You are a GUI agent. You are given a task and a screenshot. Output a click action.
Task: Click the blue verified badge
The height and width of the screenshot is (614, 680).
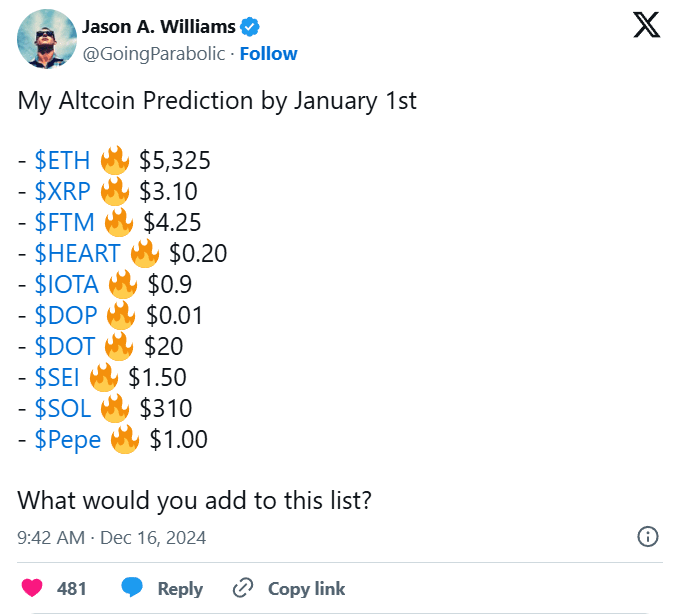[x=281, y=27]
